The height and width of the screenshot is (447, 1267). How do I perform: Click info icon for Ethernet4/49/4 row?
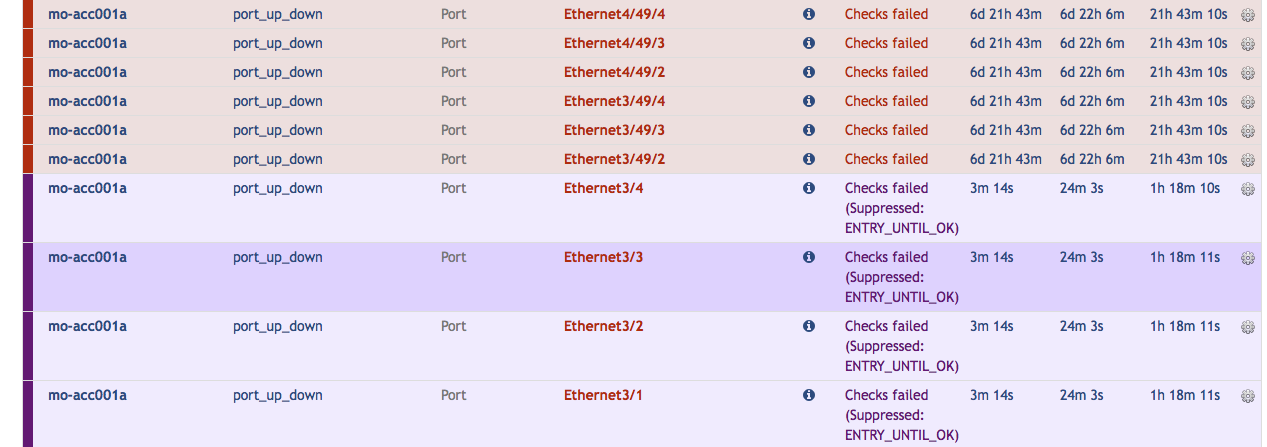[809, 14]
